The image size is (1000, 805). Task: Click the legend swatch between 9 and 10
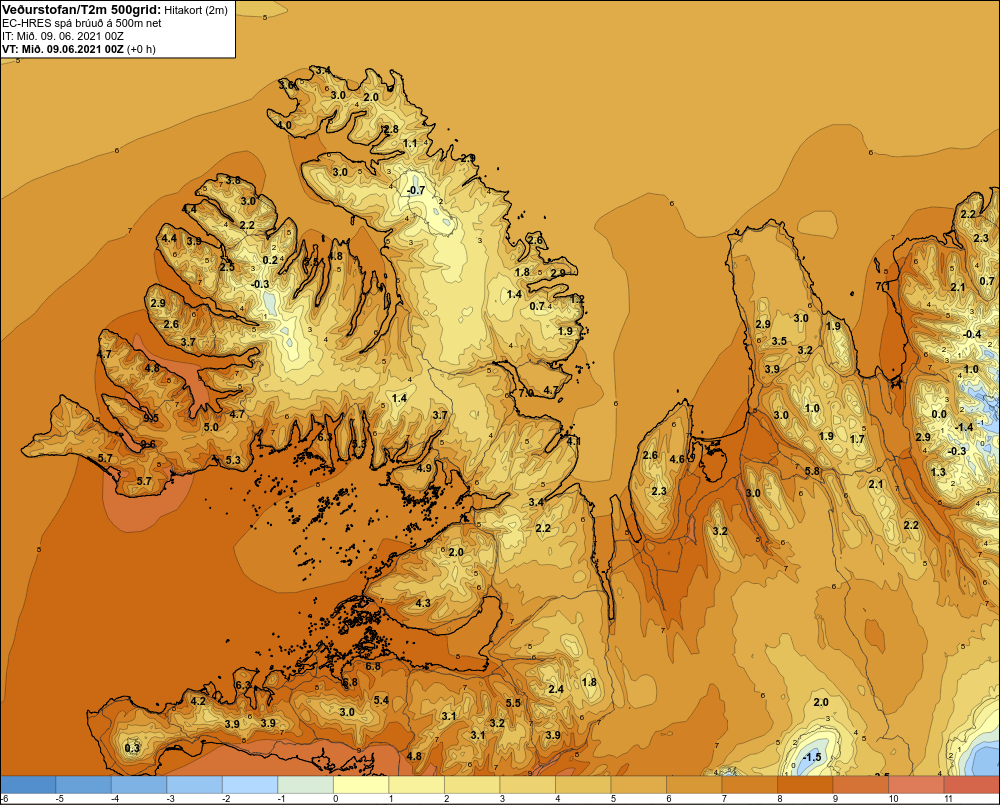coord(860,785)
